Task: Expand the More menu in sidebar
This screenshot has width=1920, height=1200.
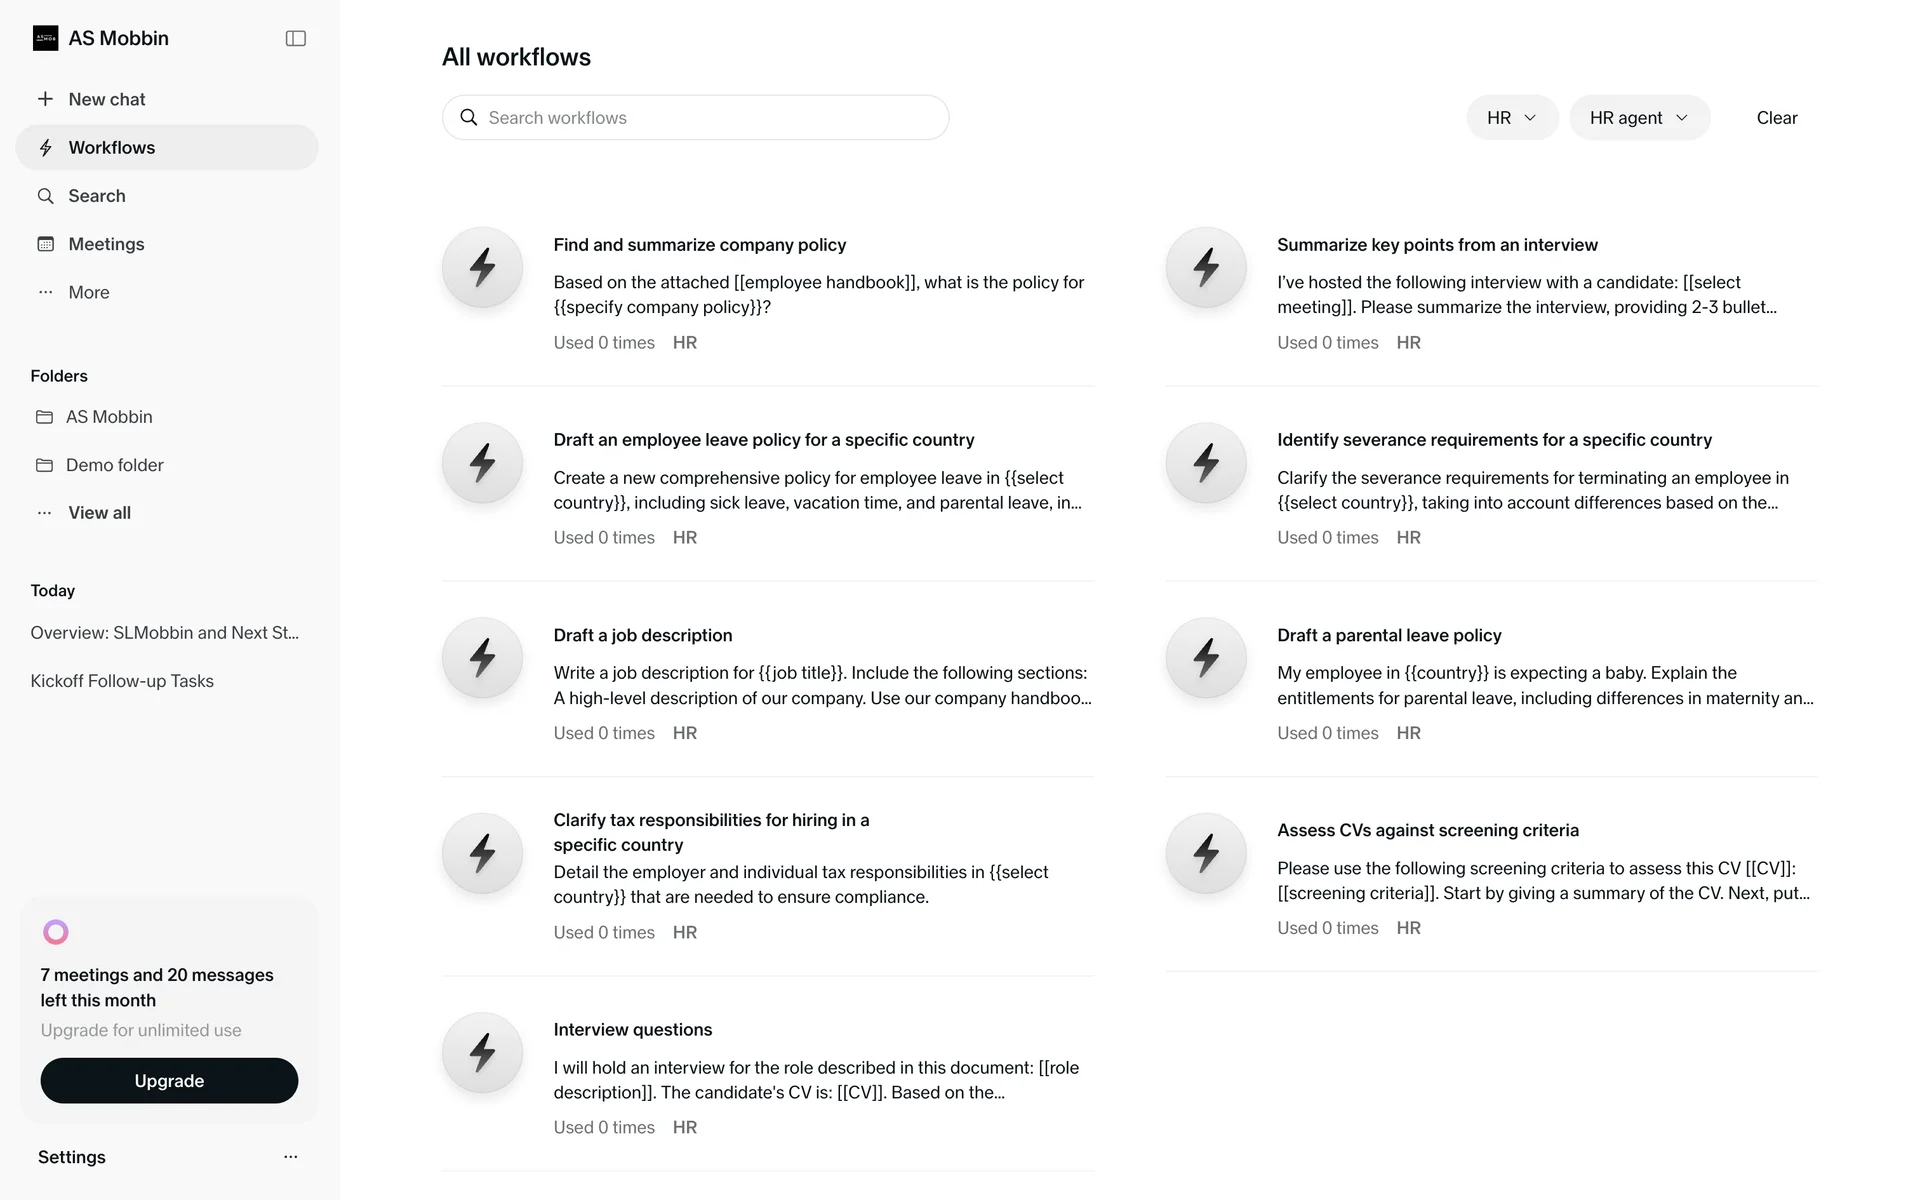Action: [x=88, y=292]
